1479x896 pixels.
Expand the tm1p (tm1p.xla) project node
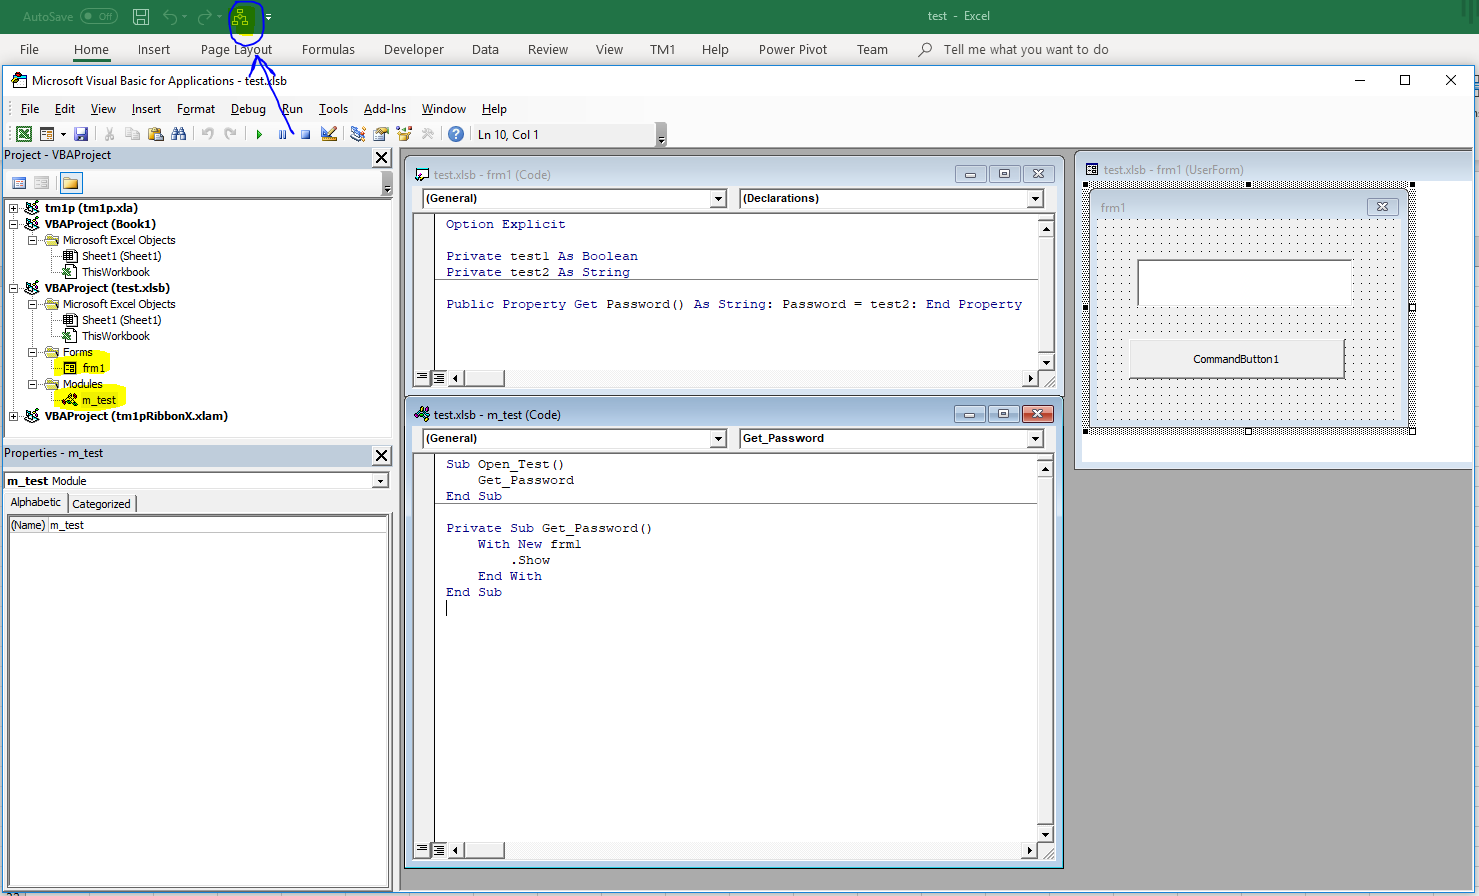(x=14, y=208)
